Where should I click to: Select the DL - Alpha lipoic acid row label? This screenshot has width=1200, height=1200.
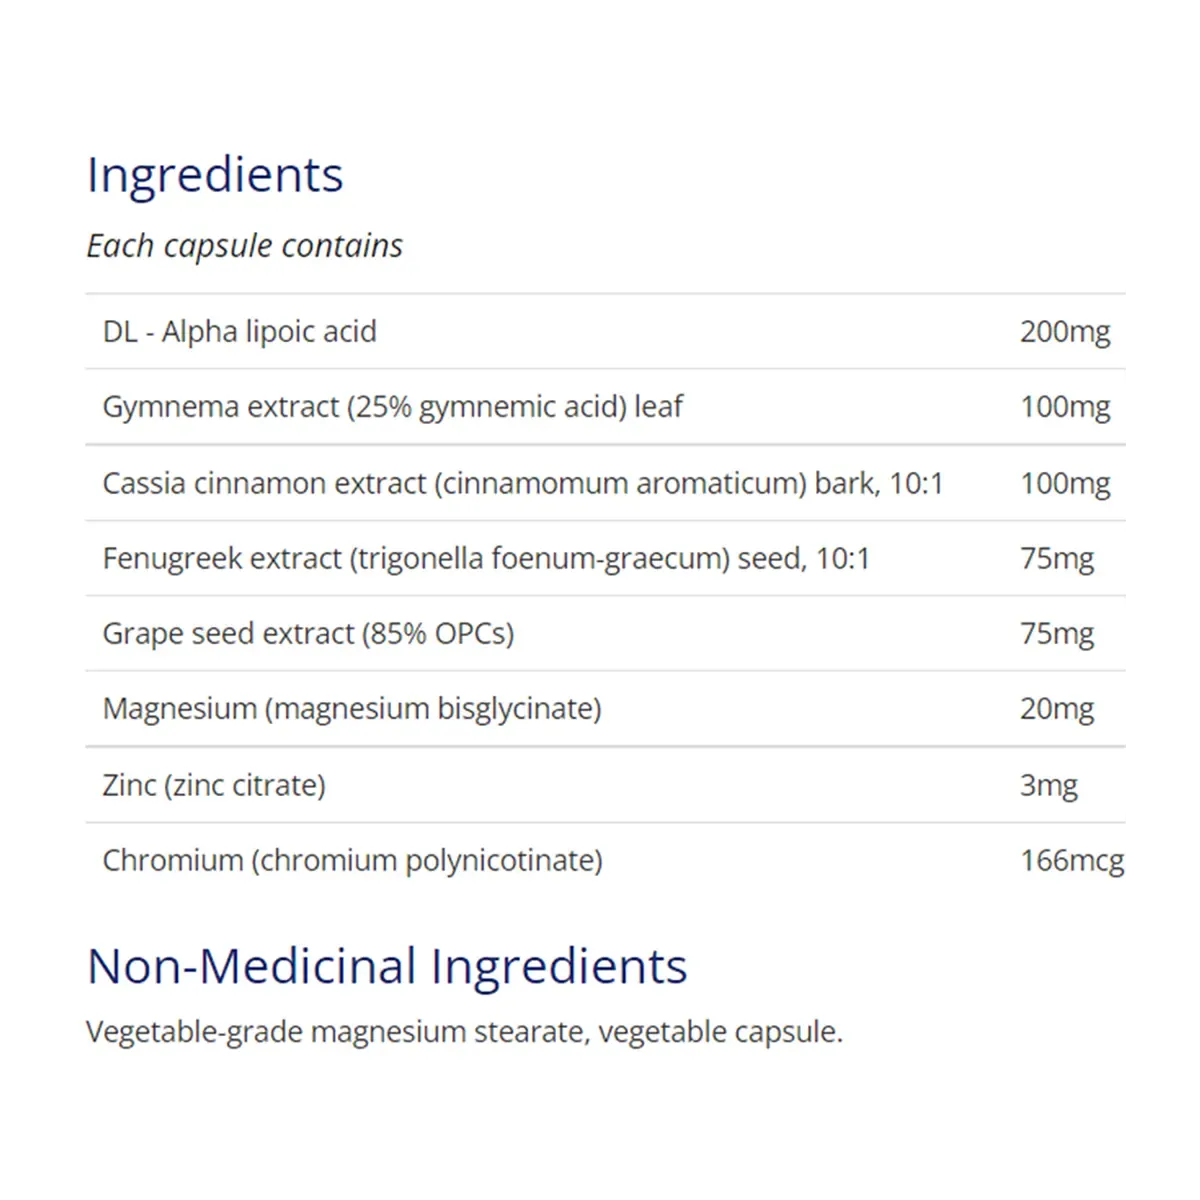[240, 331]
